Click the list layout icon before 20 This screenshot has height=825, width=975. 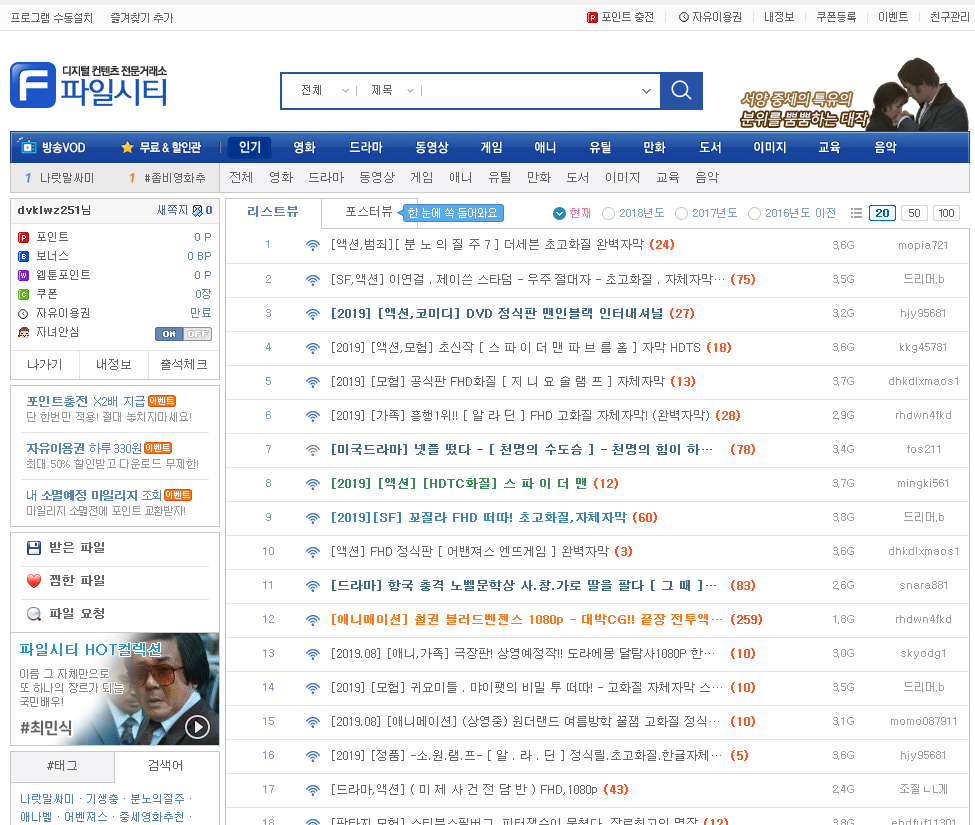coord(856,213)
